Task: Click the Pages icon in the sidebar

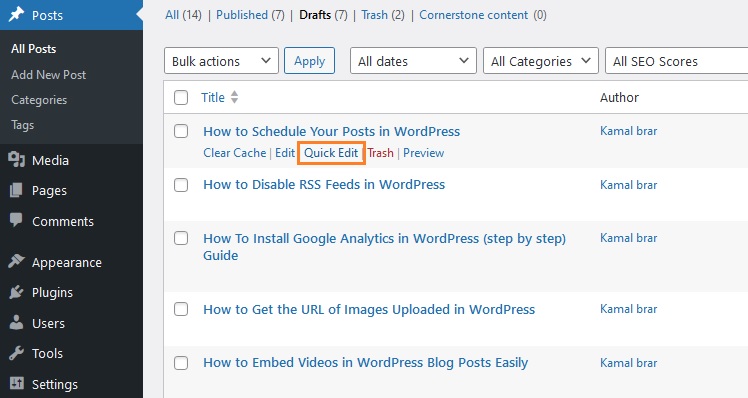Action: (x=16, y=190)
